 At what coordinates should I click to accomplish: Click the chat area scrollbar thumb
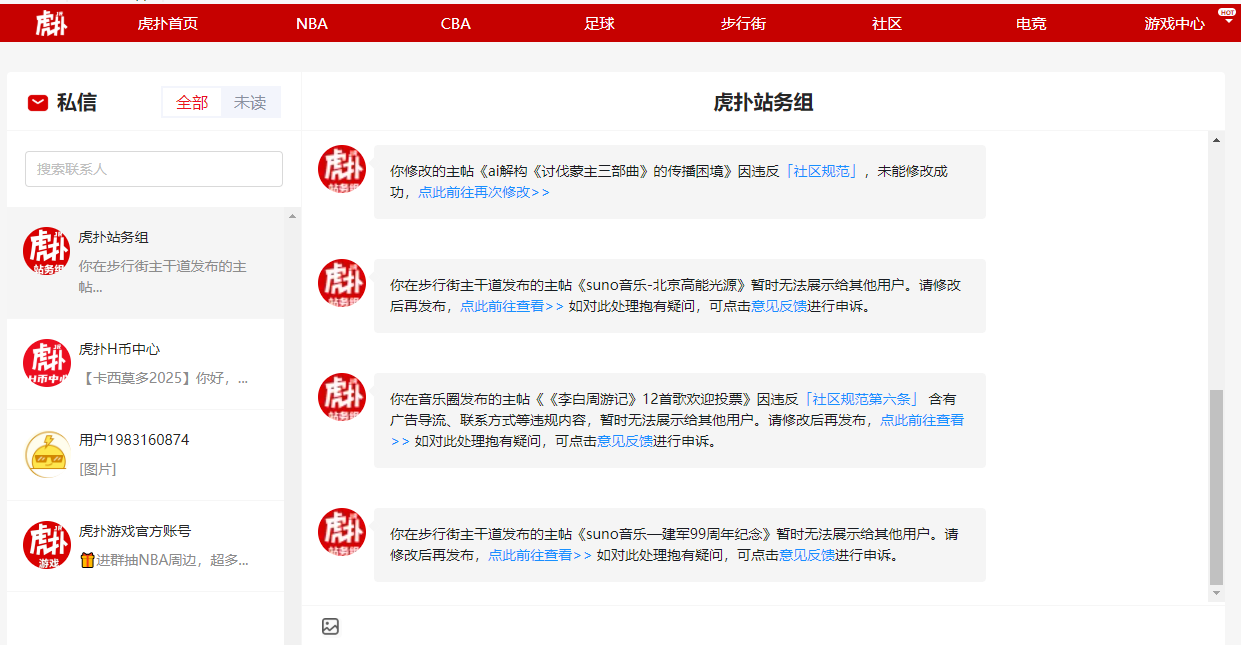pos(1216,487)
